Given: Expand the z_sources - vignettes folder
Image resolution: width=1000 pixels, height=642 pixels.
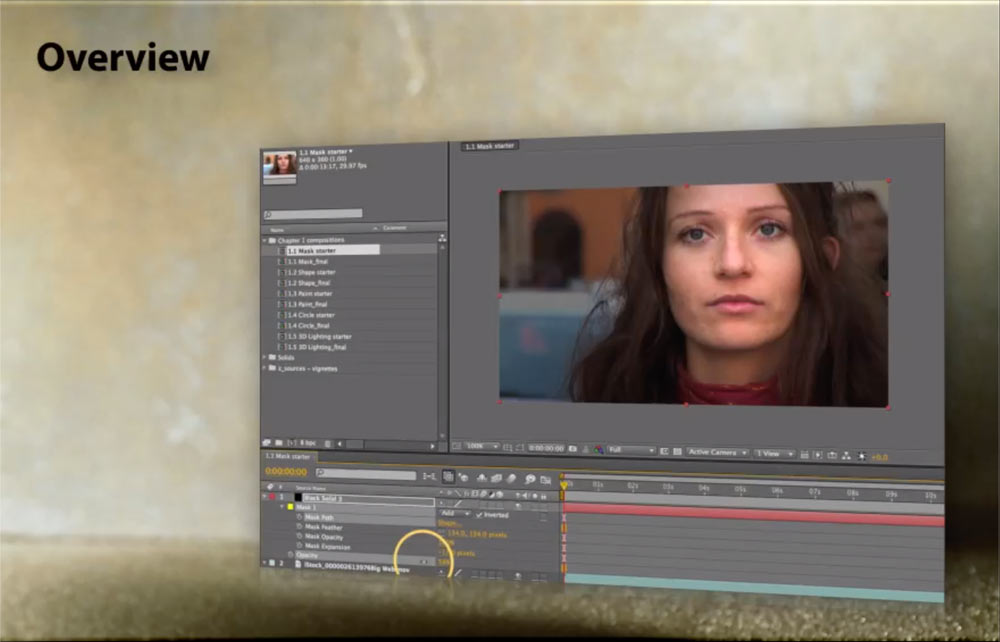Looking at the screenshot, I should 265,368.
